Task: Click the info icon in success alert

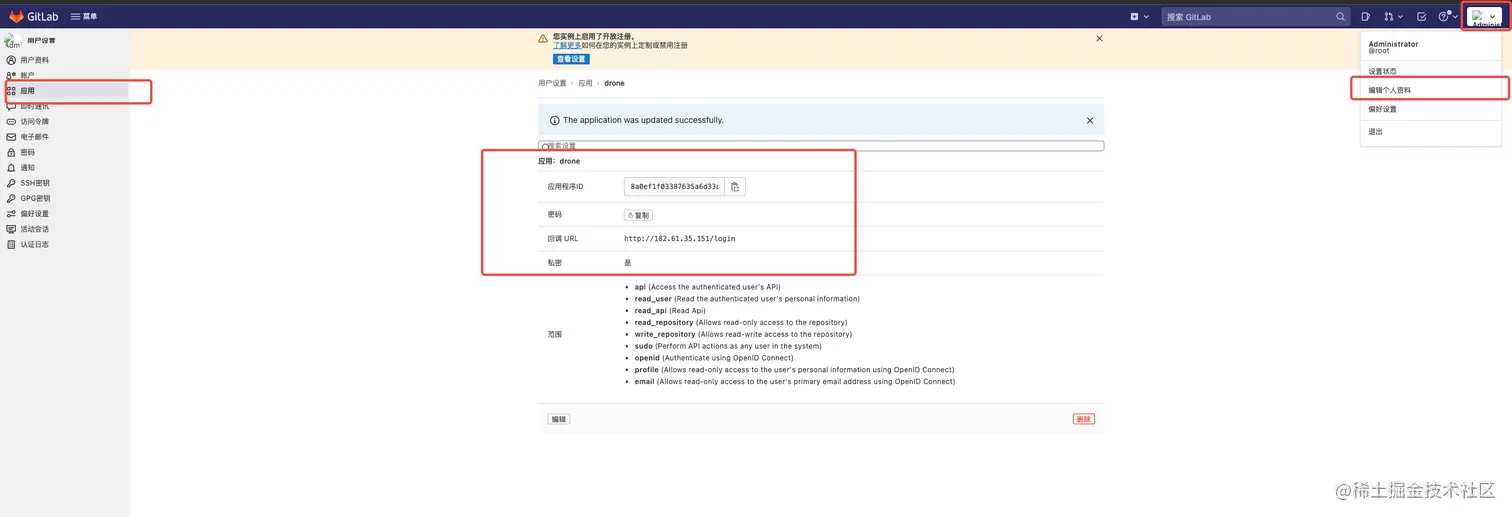Action: pyautogui.click(x=555, y=120)
